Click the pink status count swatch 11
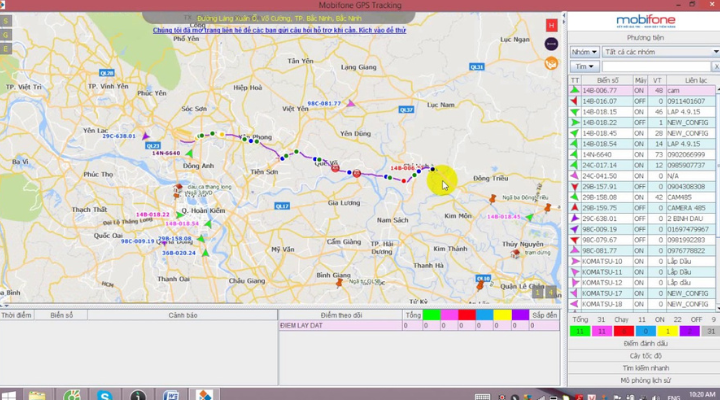The height and width of the screenshot is (400, 720). 602,331
